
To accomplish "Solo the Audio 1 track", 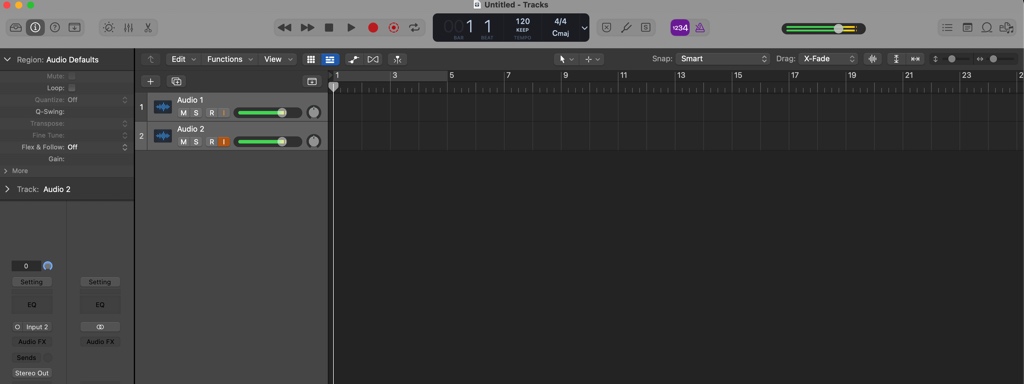I will click(x=195, y=113).
